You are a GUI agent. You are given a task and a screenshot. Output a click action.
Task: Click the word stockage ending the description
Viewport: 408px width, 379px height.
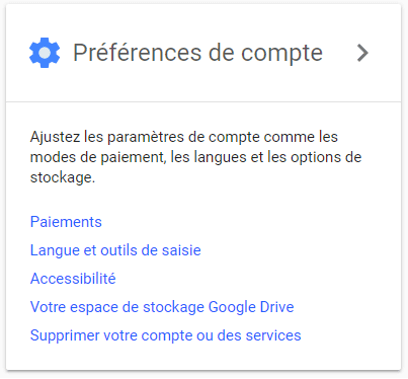point(61,177)
